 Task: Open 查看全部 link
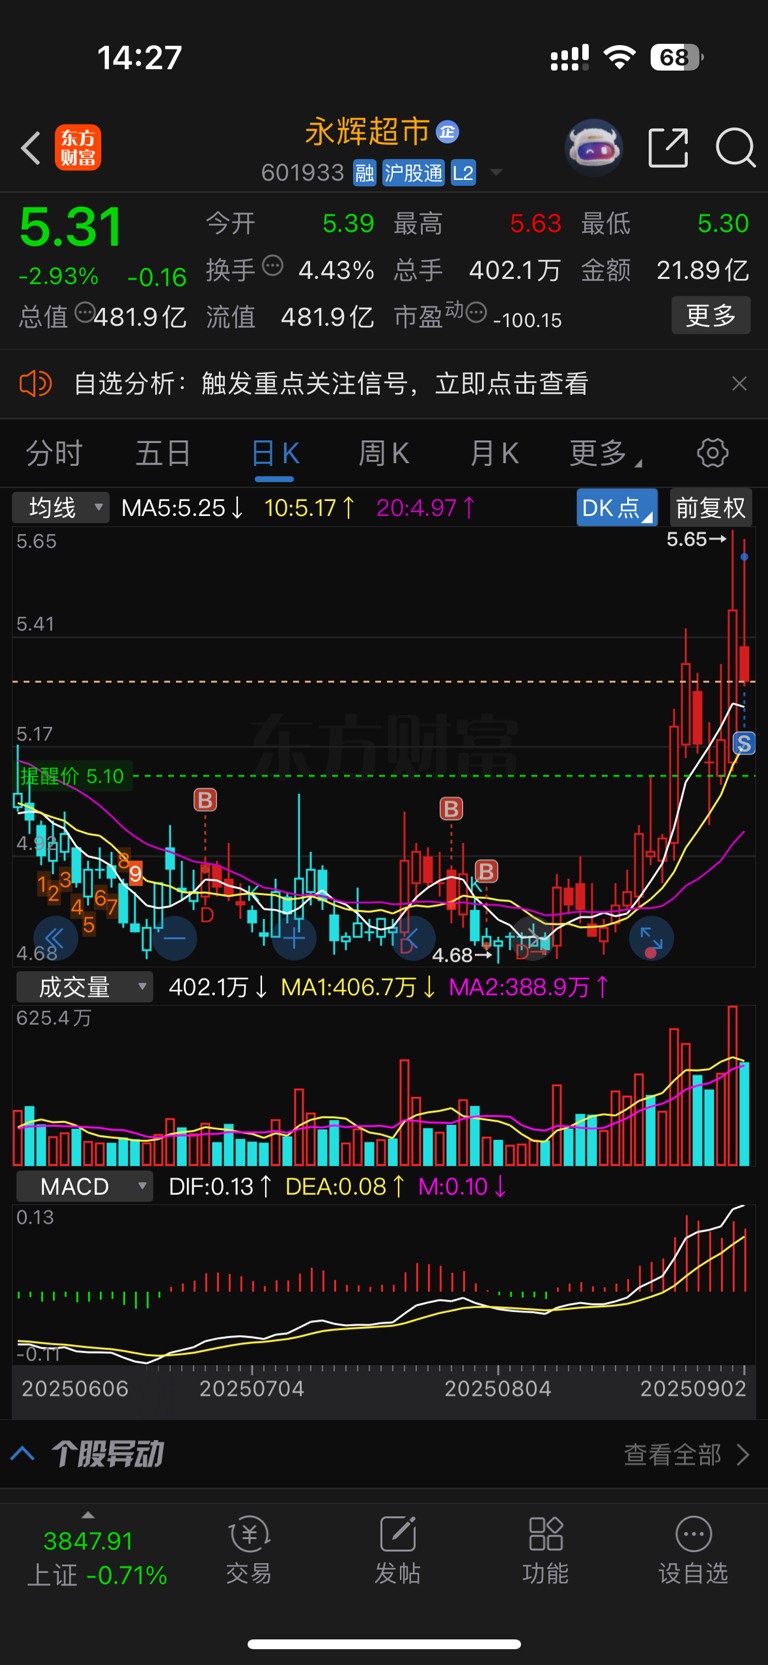click(x=686, y=1454)
